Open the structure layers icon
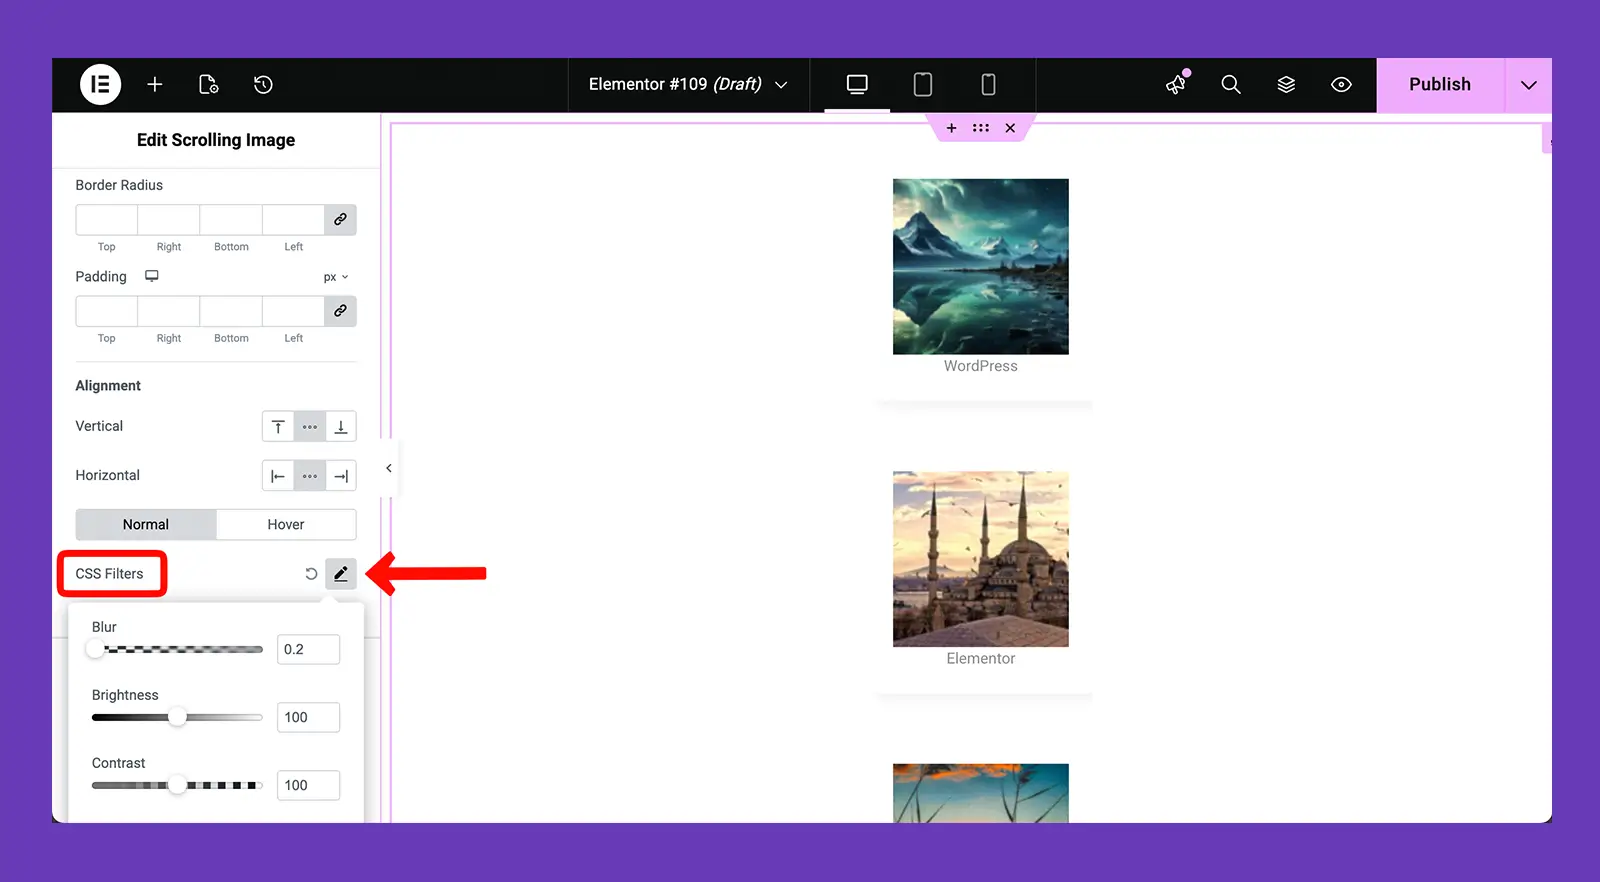Screen dimensions: 1600x882 coord(1286,85)
